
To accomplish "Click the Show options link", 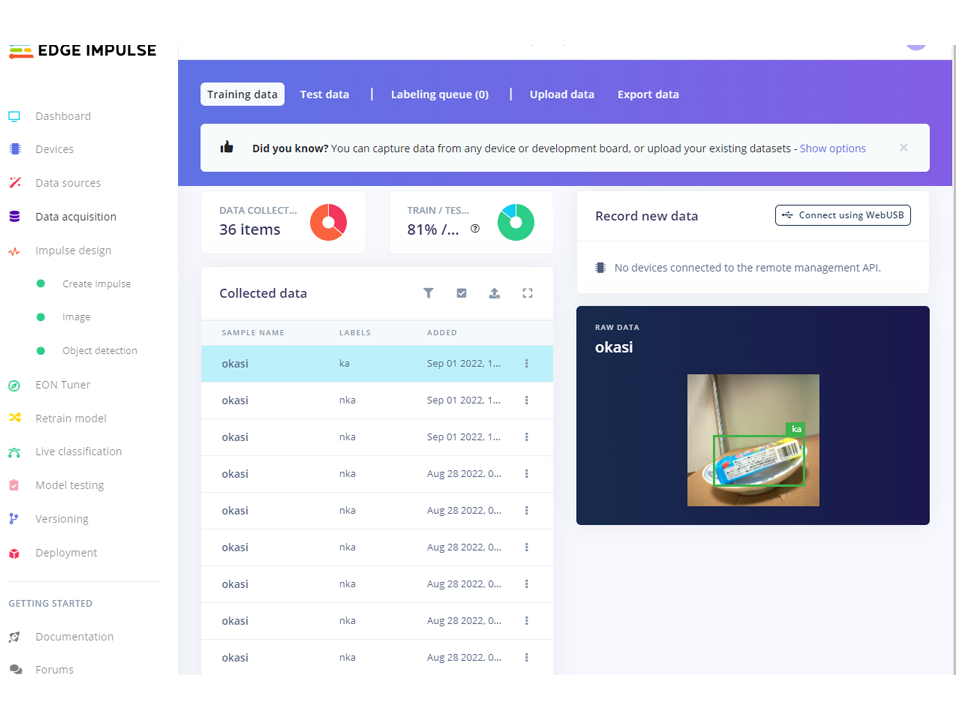I will (832, 148).
